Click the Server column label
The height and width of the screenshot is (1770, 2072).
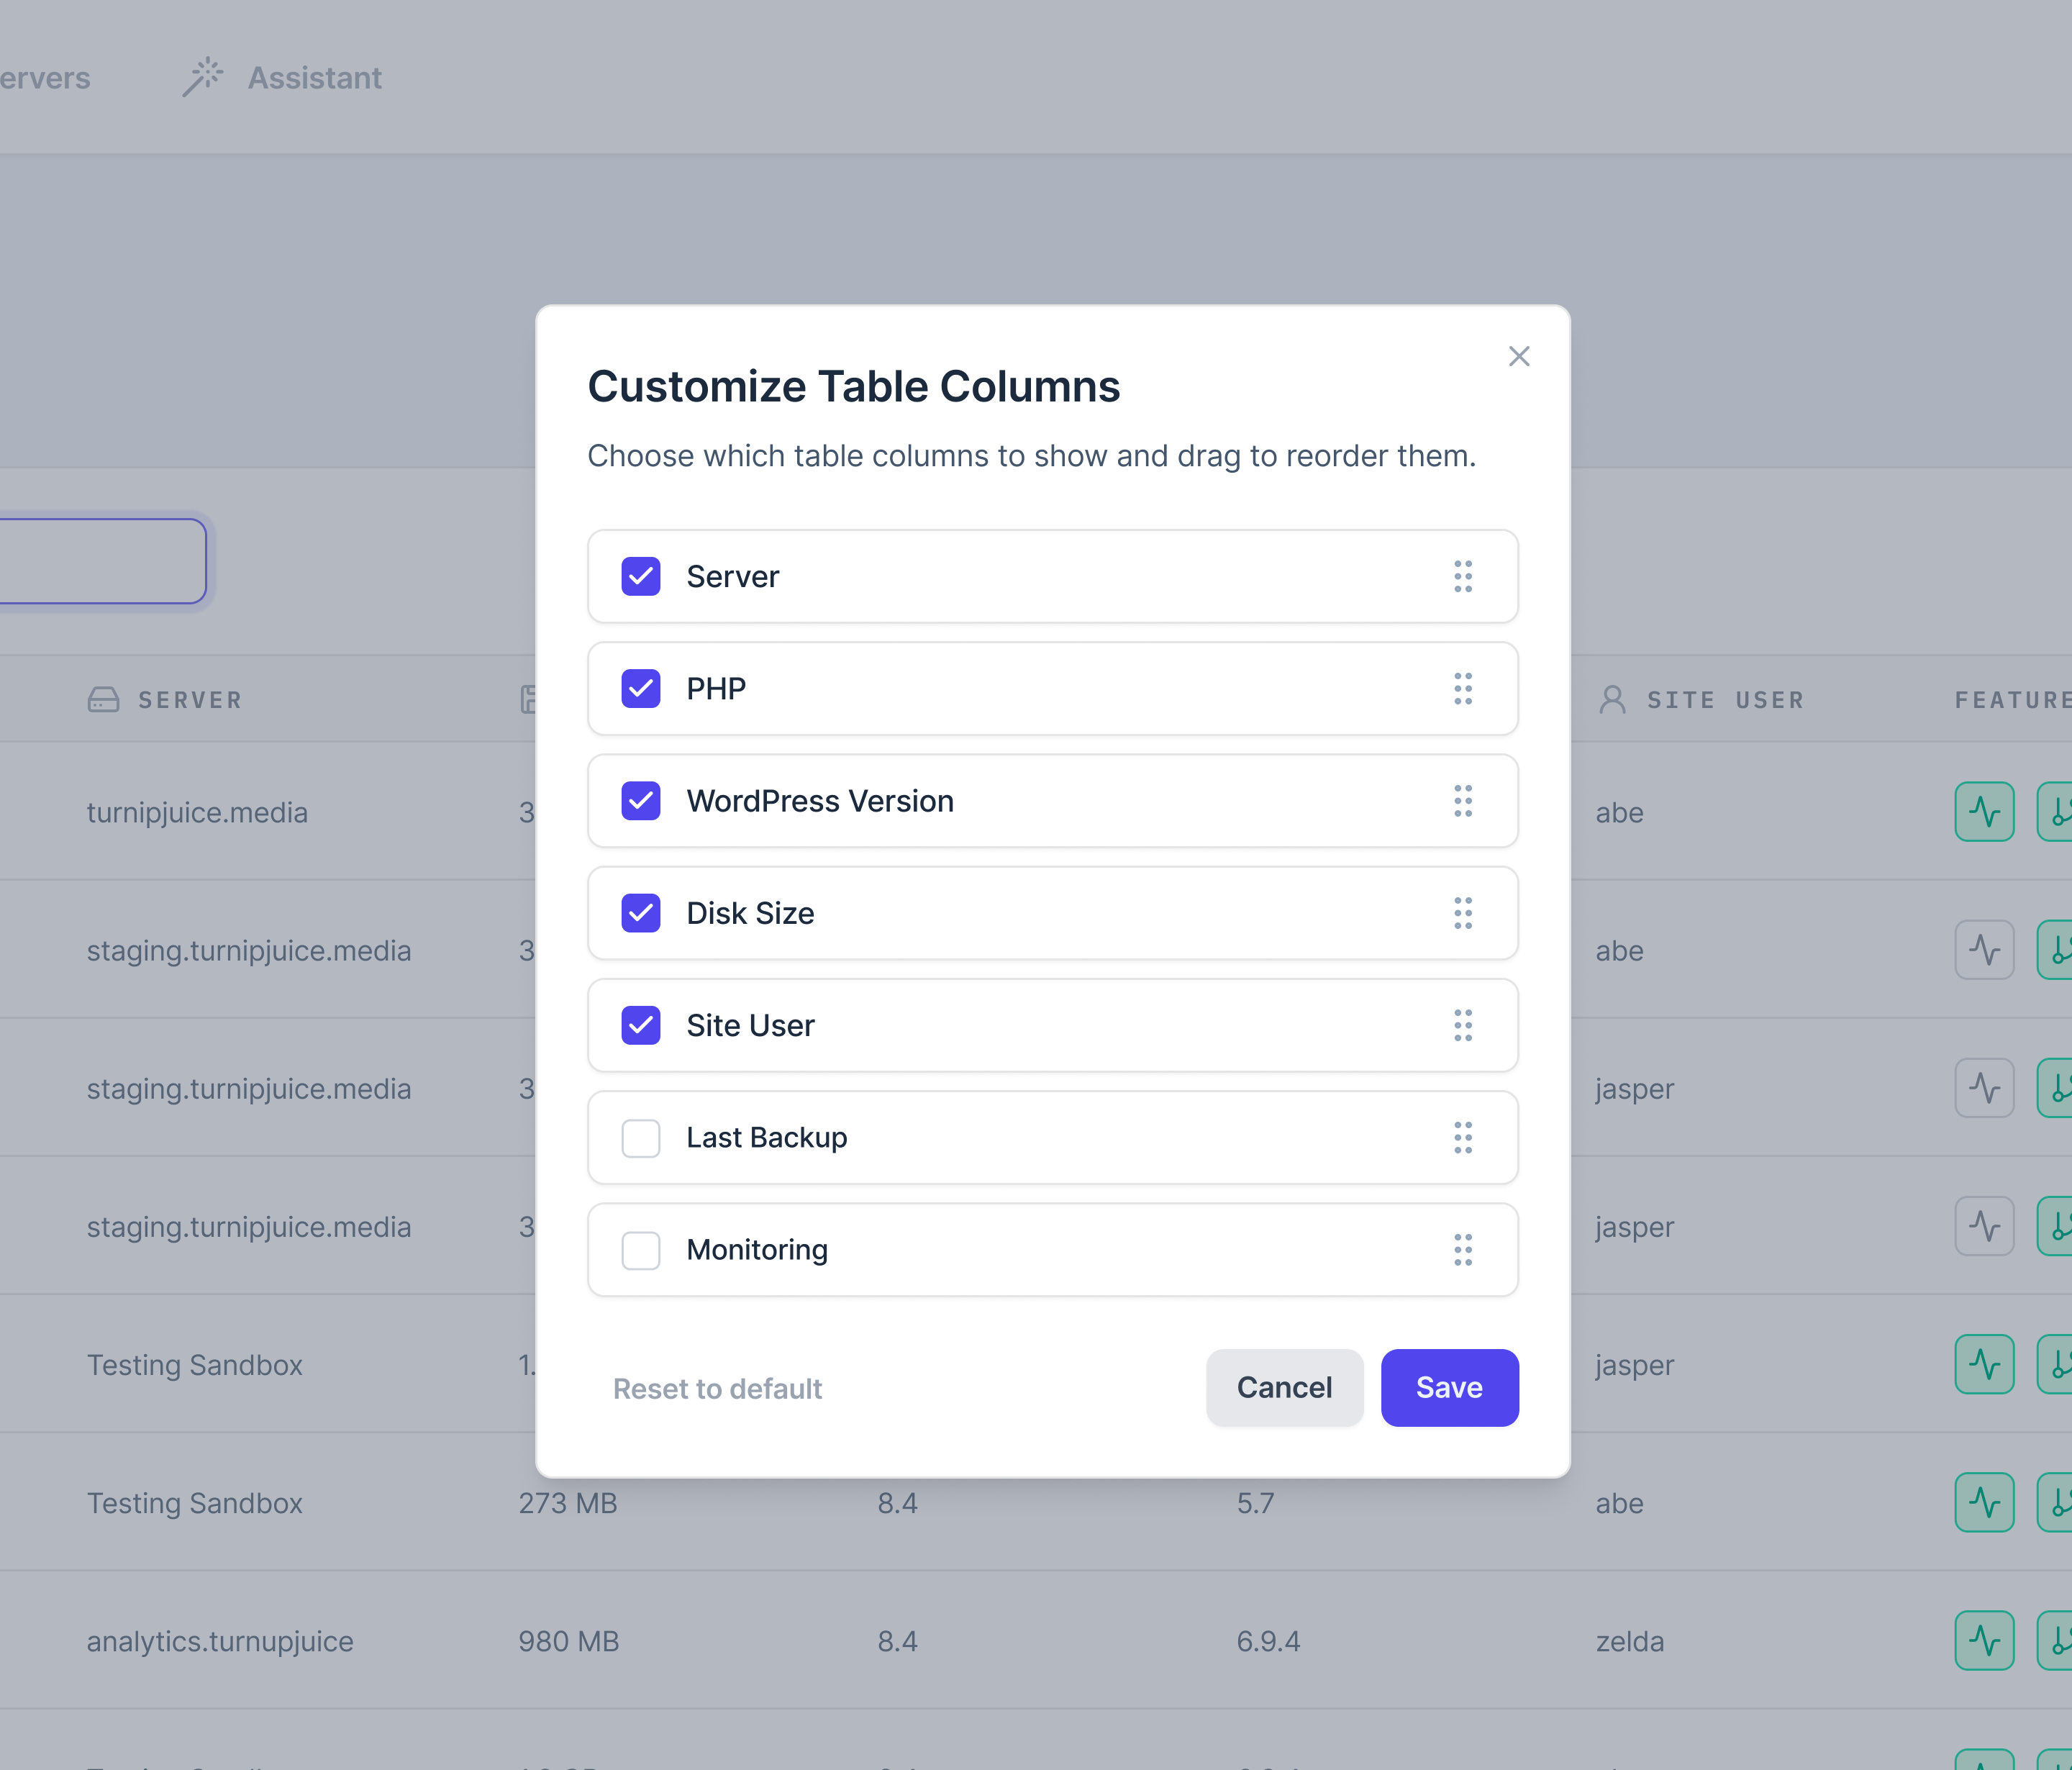[x=732, y=576]
